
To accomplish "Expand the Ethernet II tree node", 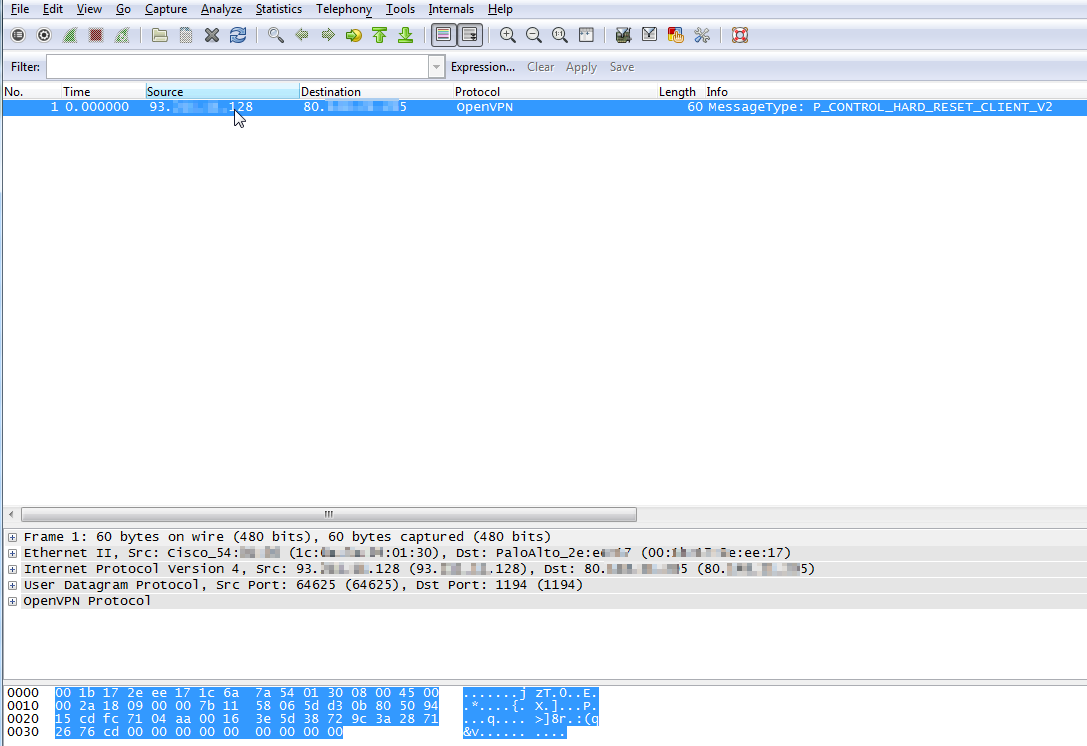I will coord(12,553).
